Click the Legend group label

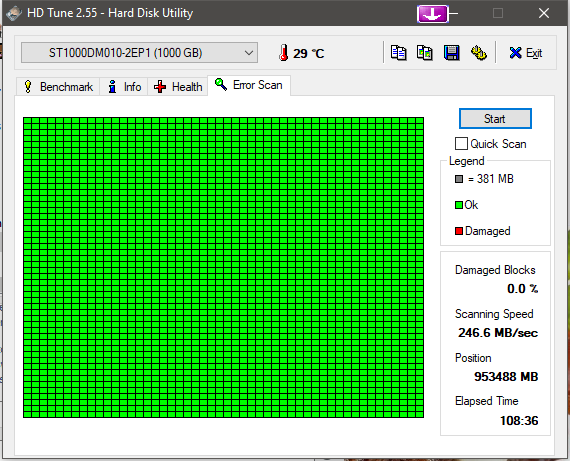pyautogui.click(x=466, y=161)
